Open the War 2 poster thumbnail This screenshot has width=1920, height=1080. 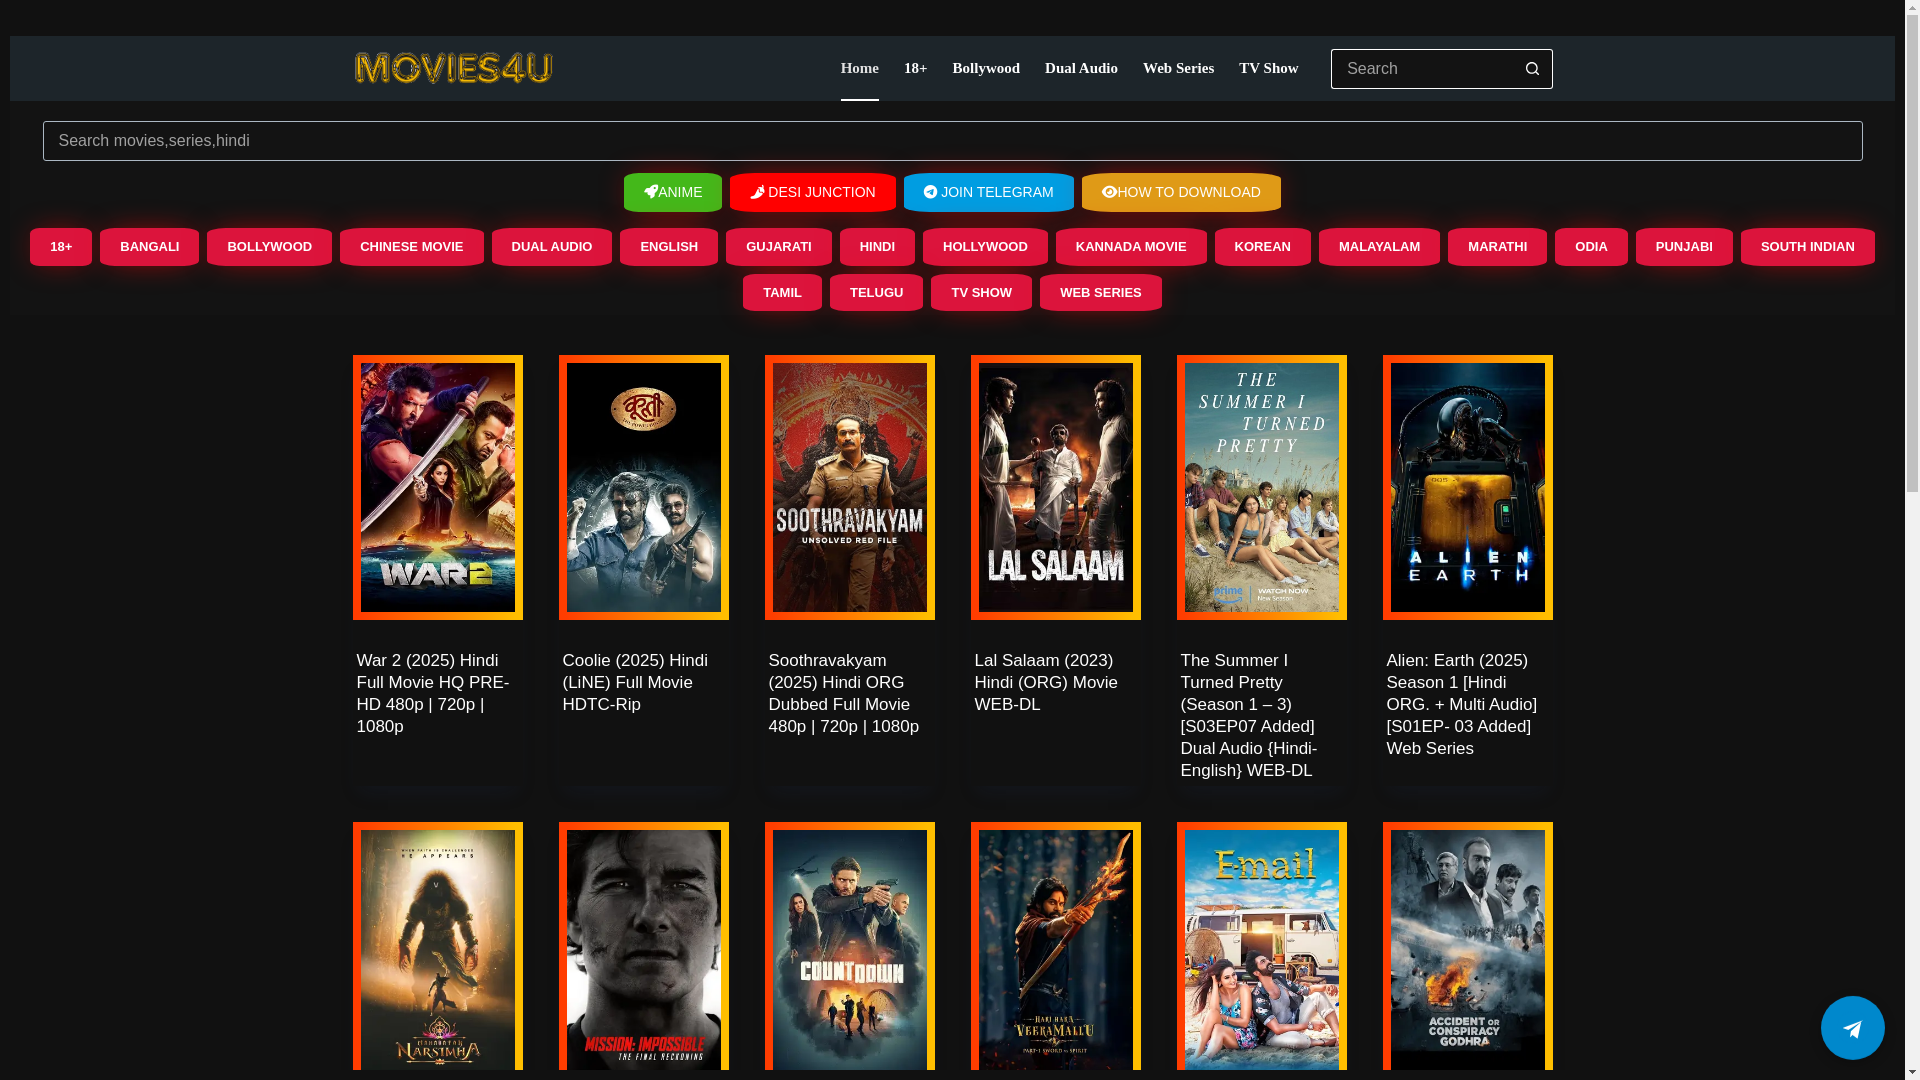point(438,487)
